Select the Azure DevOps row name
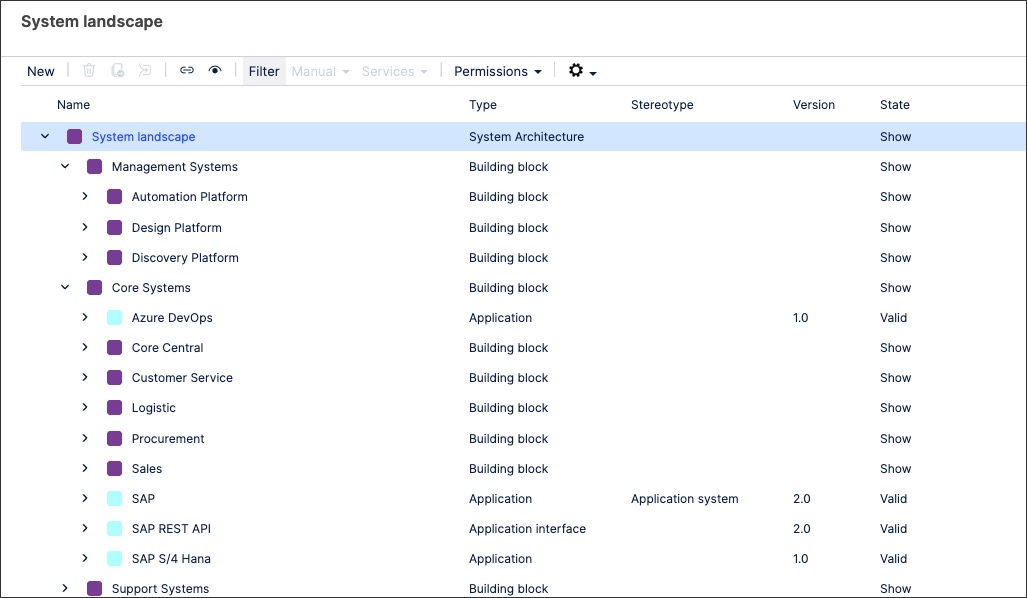1027x598 pixels. [172, 318]
